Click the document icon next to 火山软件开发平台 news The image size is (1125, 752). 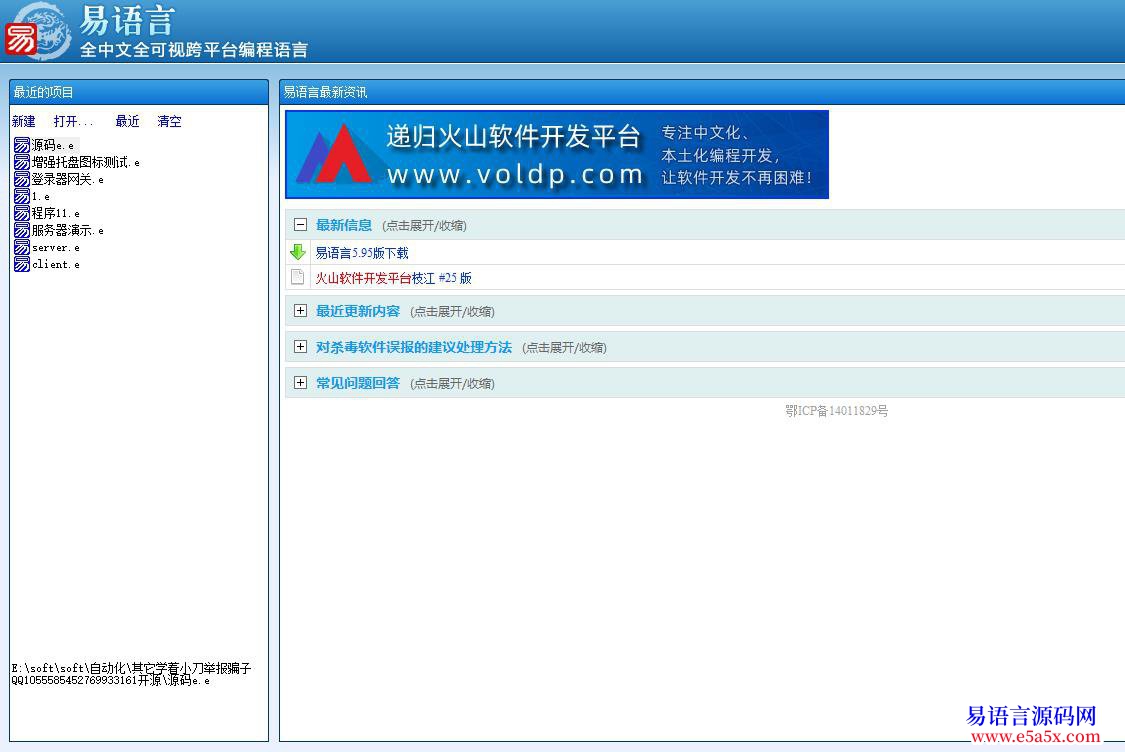(x=298, y=277)
